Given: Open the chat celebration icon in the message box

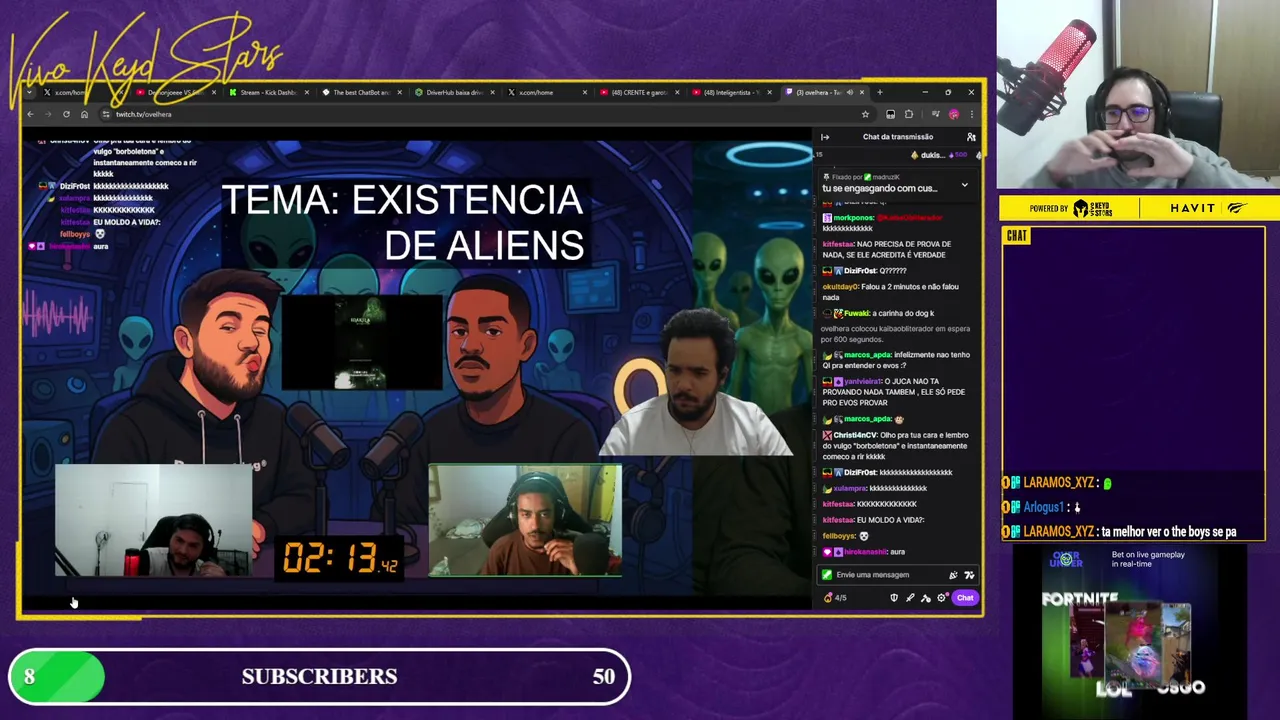Looking at the screenshot, I should pos(953,575).
